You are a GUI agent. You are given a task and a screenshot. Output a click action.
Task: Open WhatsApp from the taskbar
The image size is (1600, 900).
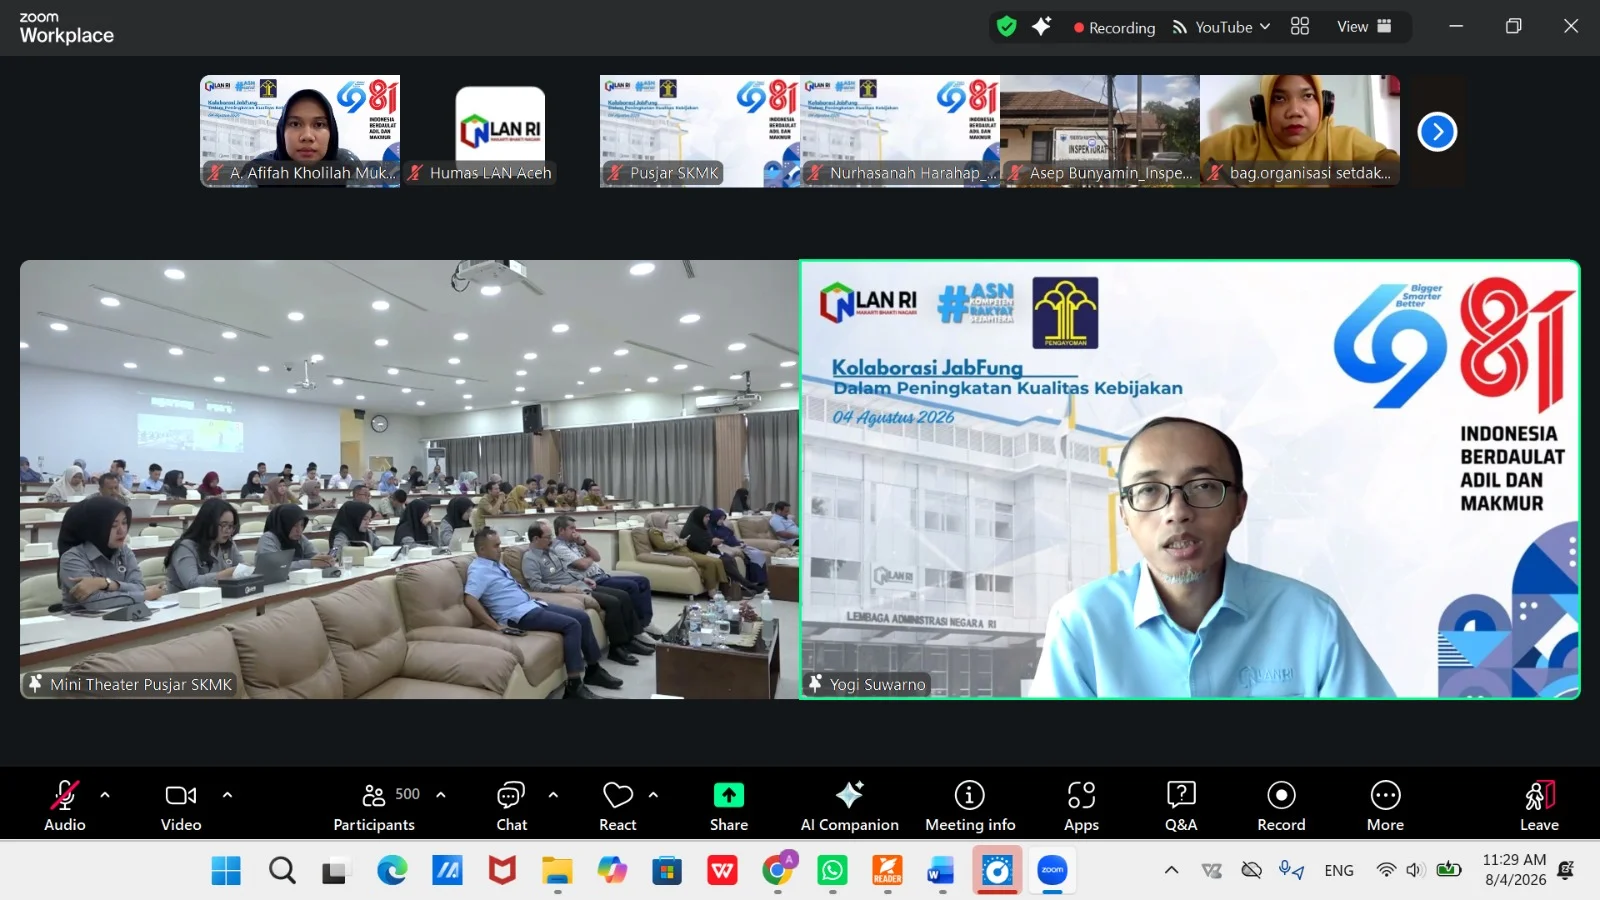(x=832, y=871)
